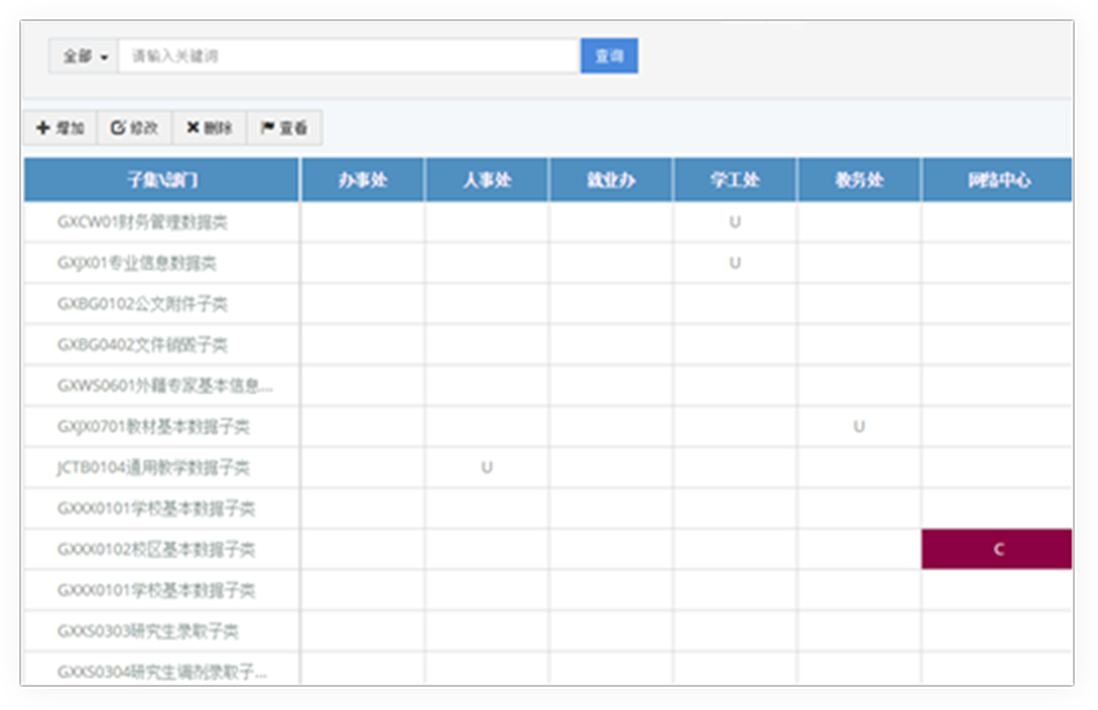Select the GXBG0402文件销毁子类 row label
Screen dimensions: 1098x710
click(x=142, y=345)
